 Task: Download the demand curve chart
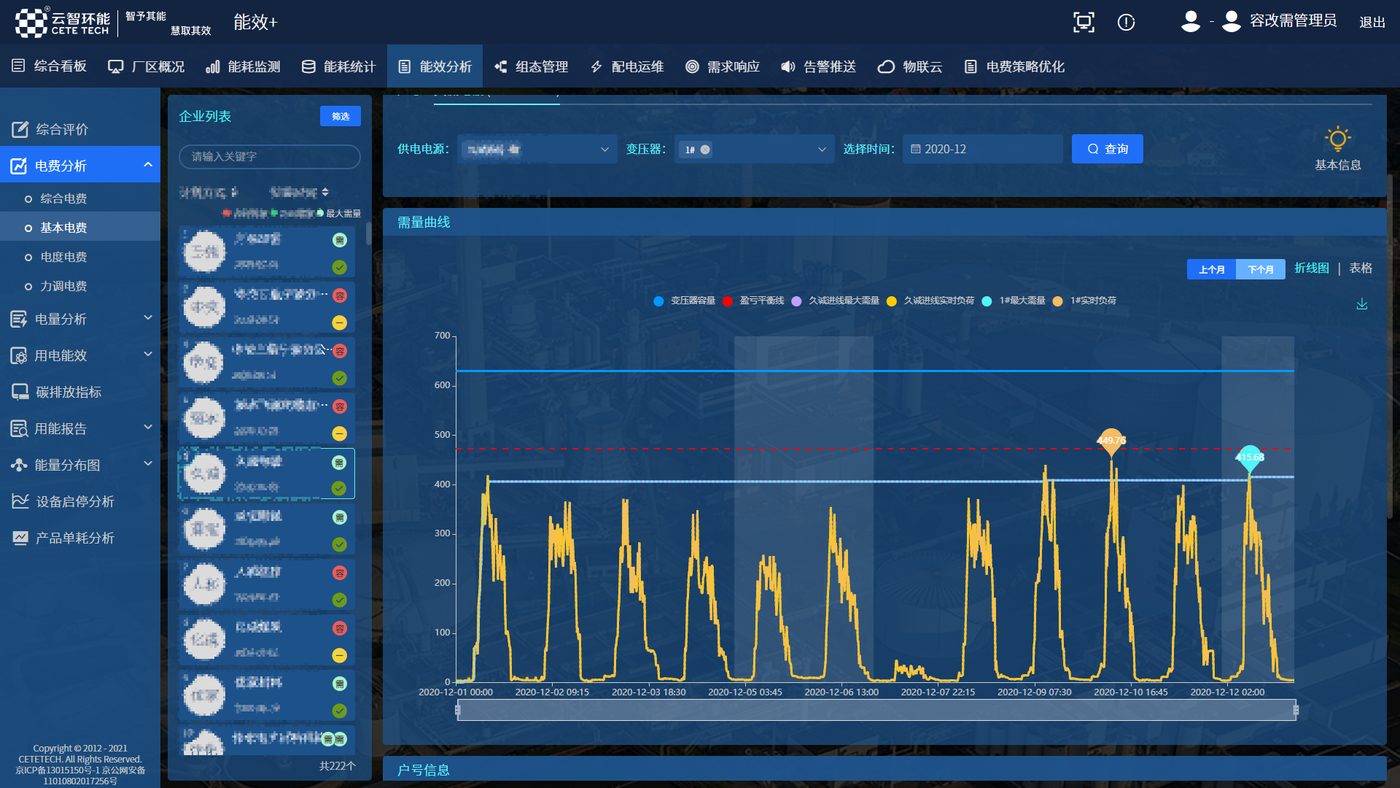pyautogui.click(x=1362, y=304)
